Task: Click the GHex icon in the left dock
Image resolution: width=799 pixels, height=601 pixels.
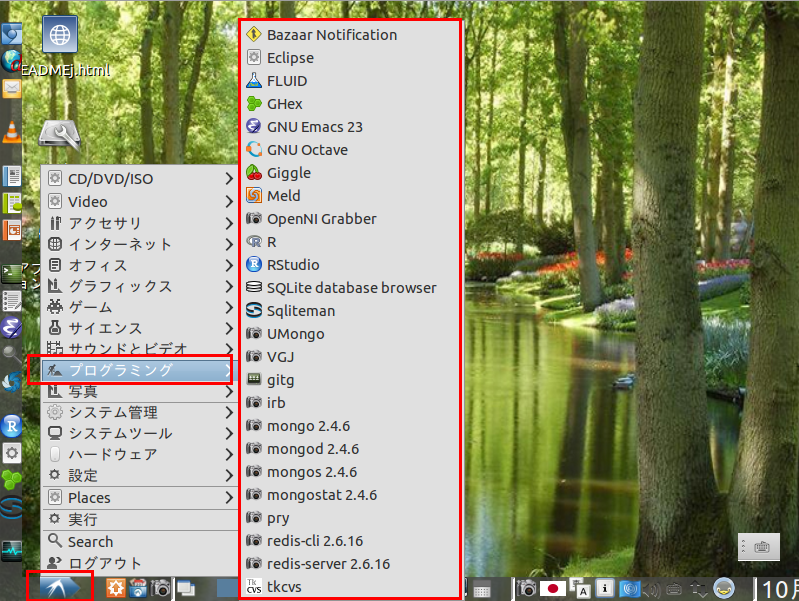Action: 12,480
